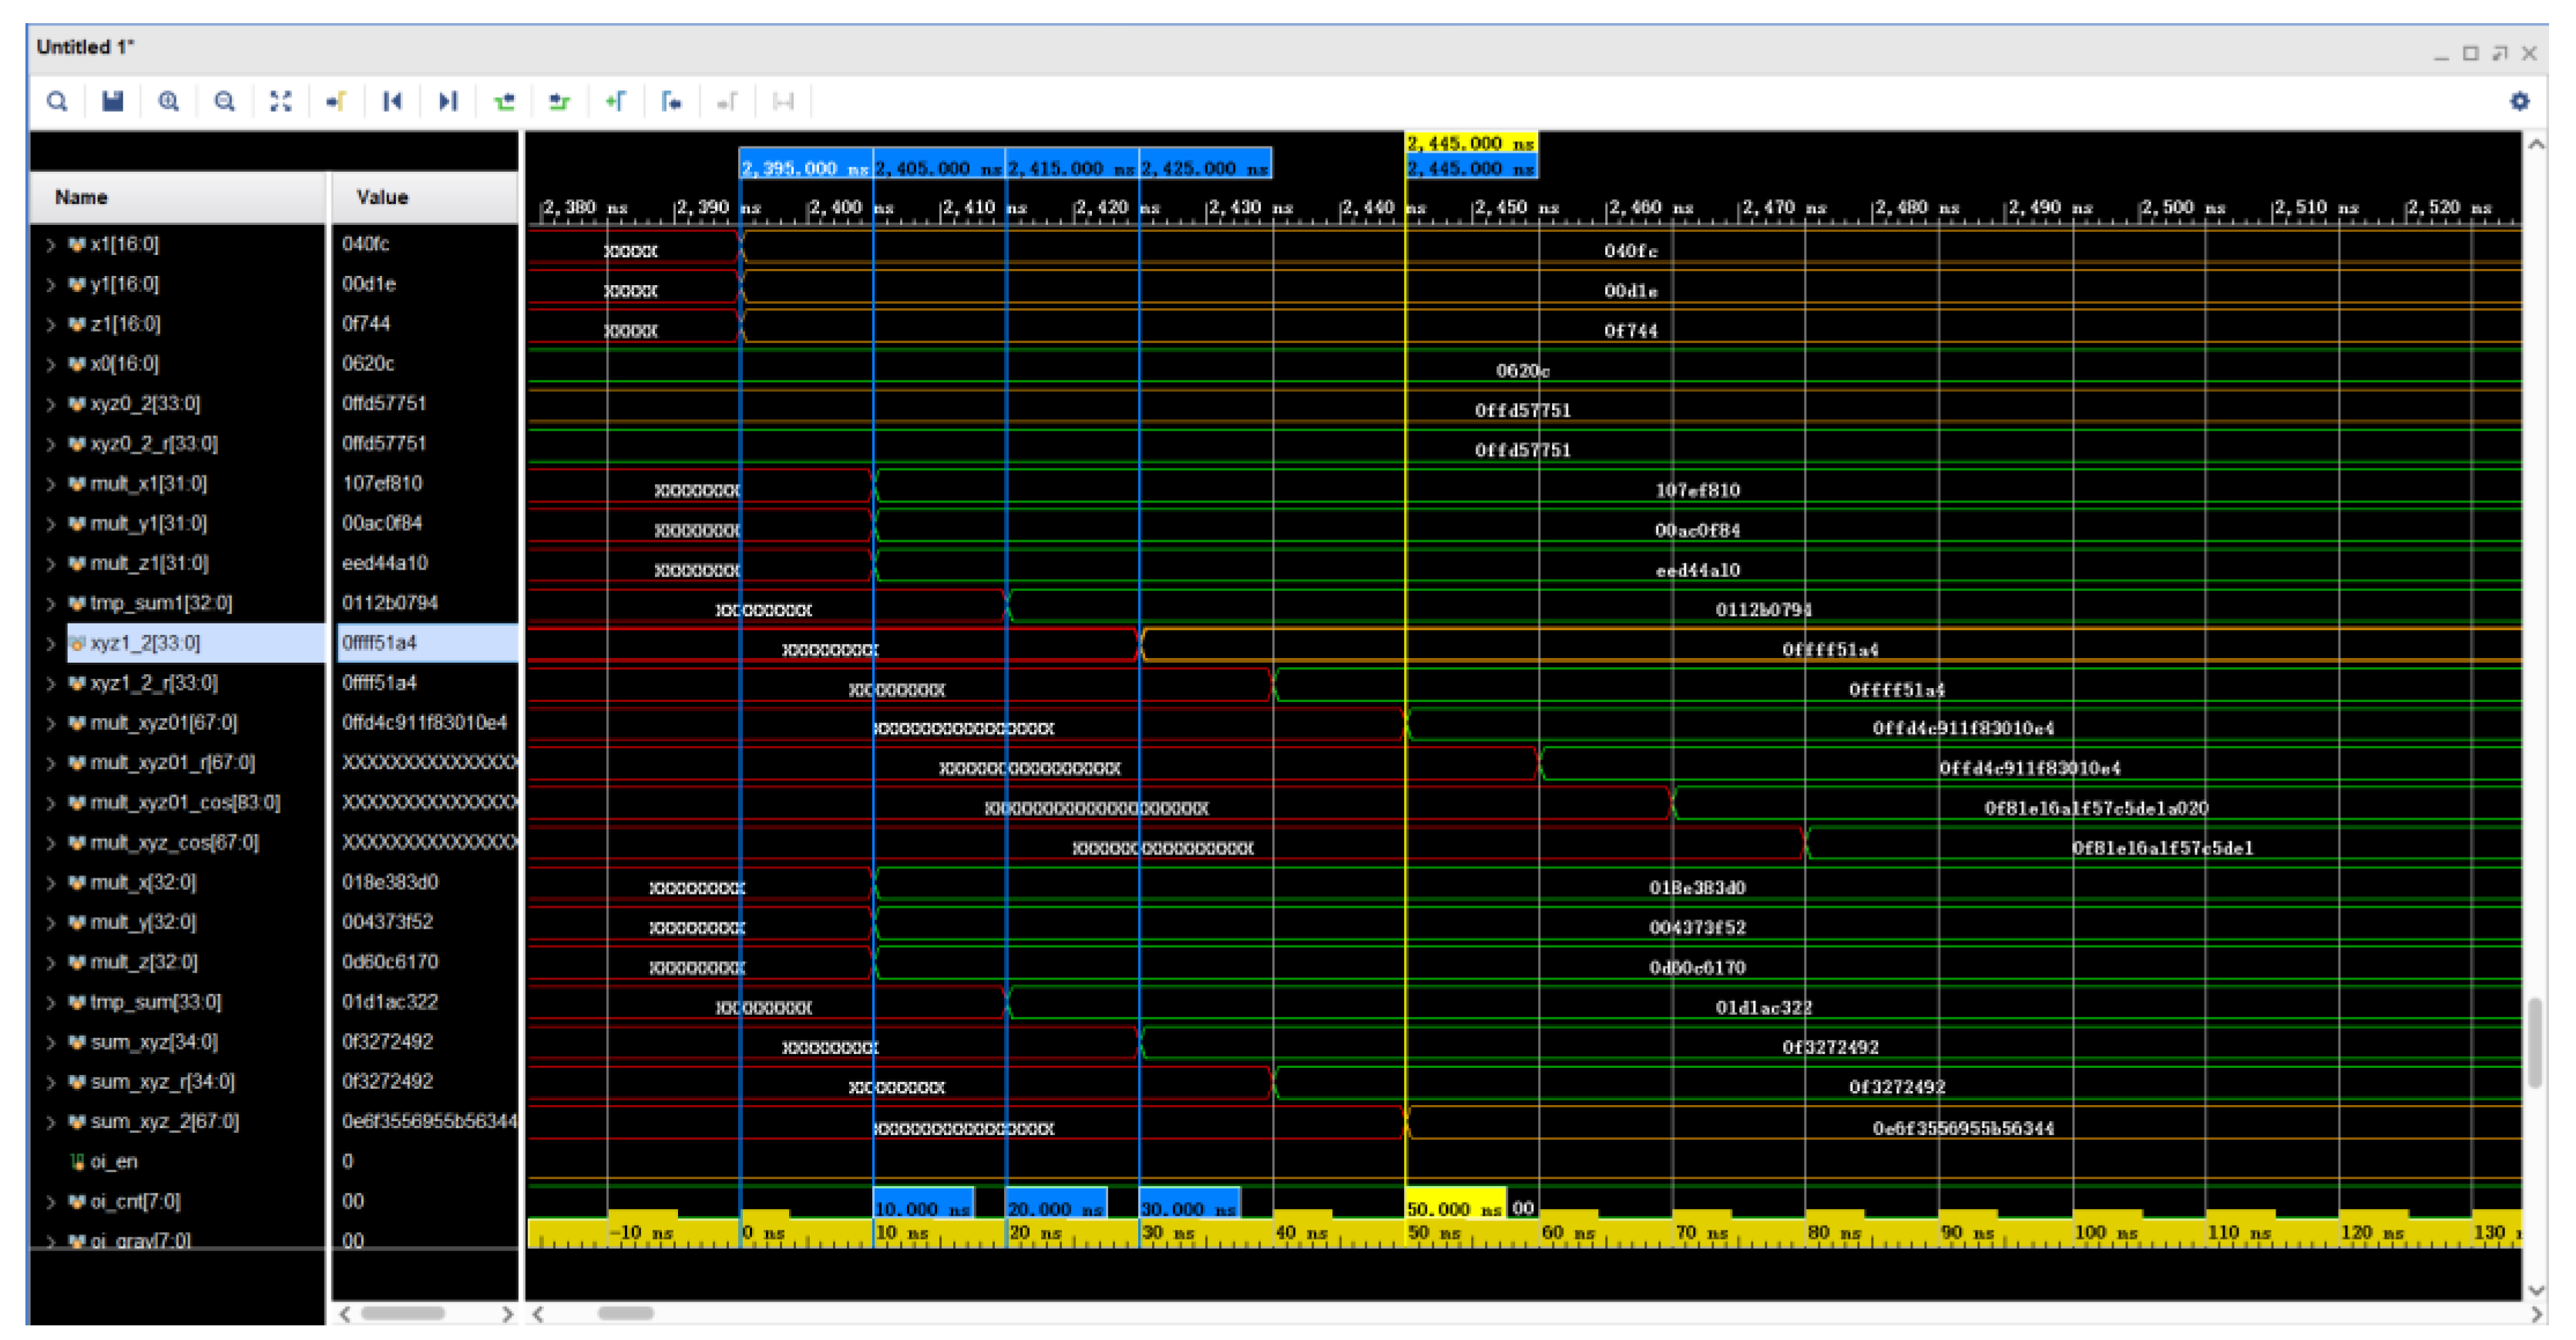2576x1340 pixels.
Task: Jump to the last time in waveform
Action: point(448,102)
